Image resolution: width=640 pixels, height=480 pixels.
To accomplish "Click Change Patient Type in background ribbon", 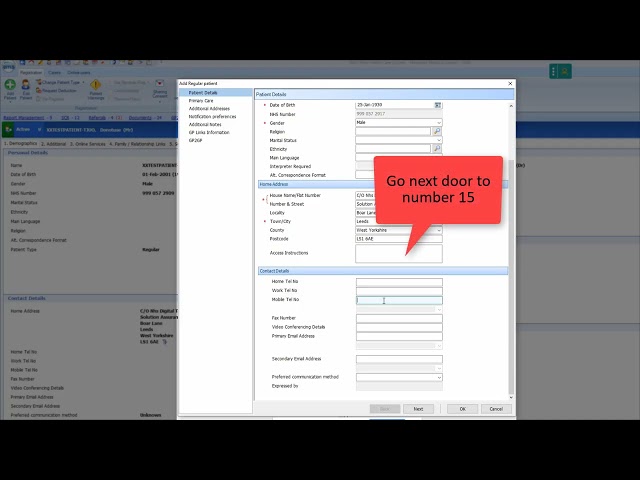I will click(x=60, y=82).
